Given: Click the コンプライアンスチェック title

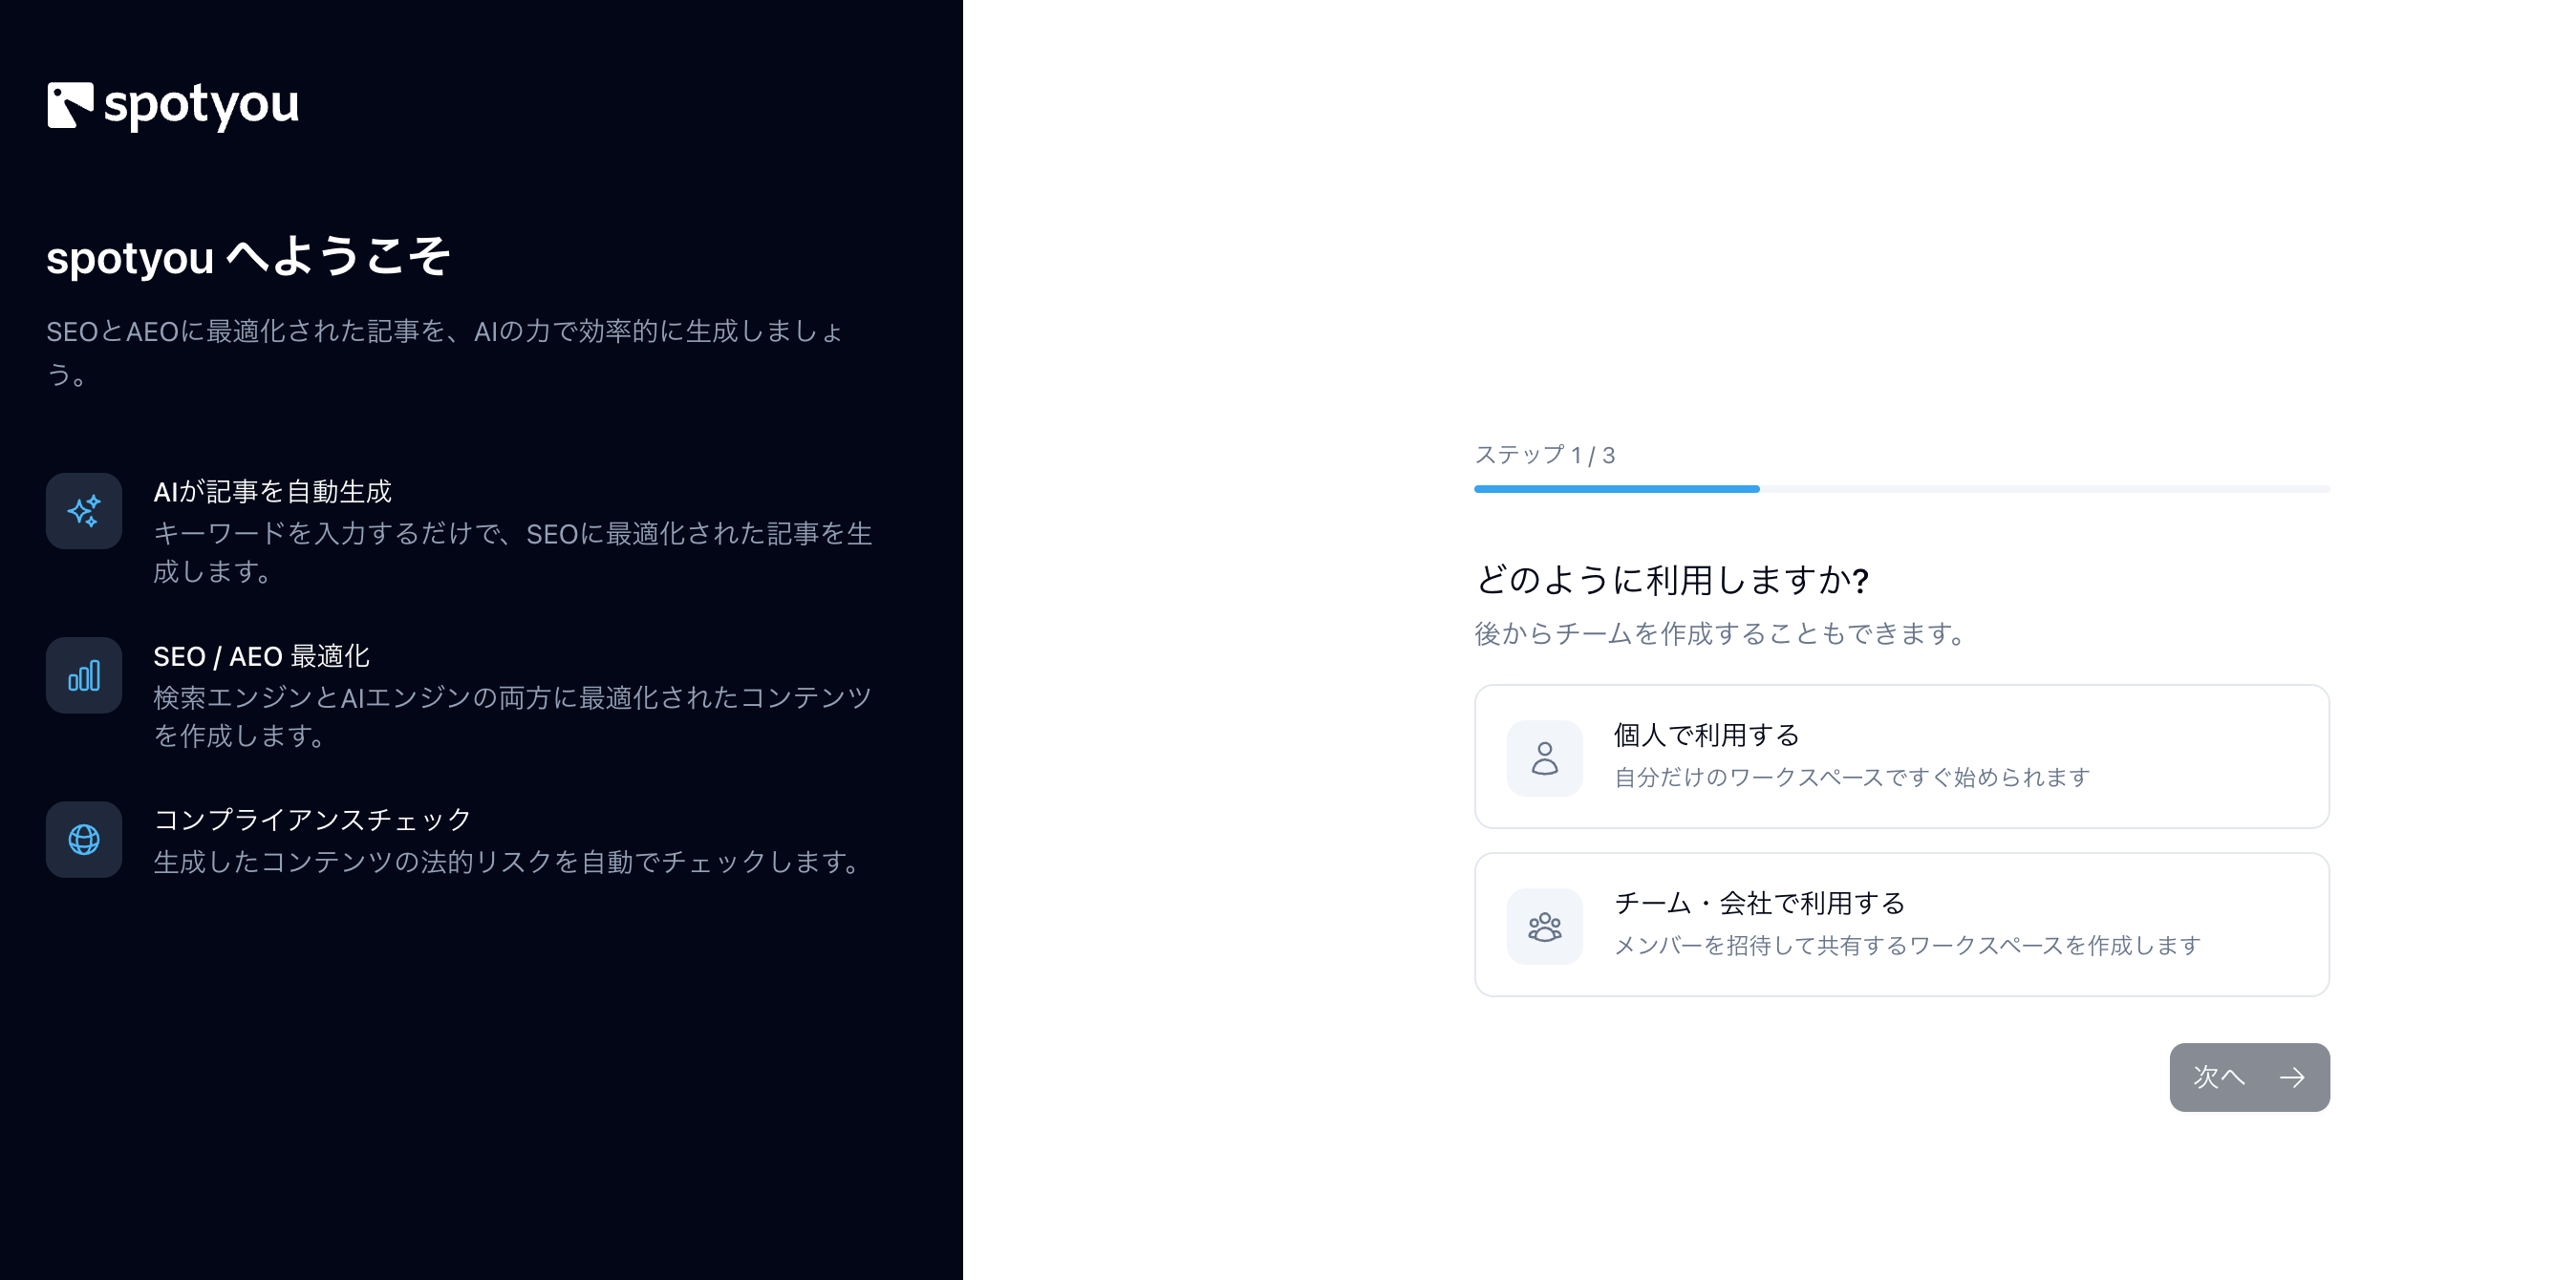Looking at the screenshot, I should pos(312,820).
